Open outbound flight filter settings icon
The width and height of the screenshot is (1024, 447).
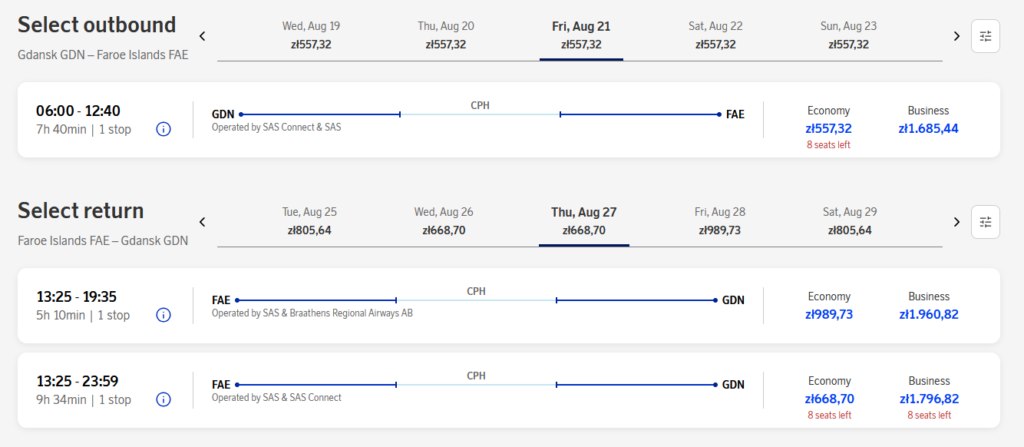[x=985, y=36]
